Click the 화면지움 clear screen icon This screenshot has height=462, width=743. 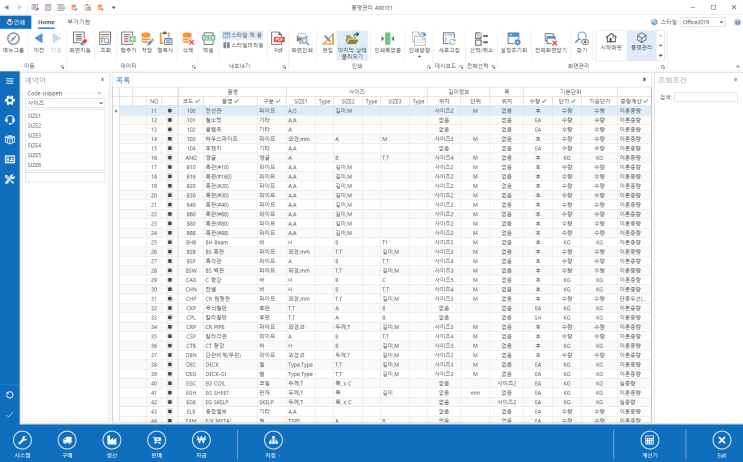click(79, 39)
